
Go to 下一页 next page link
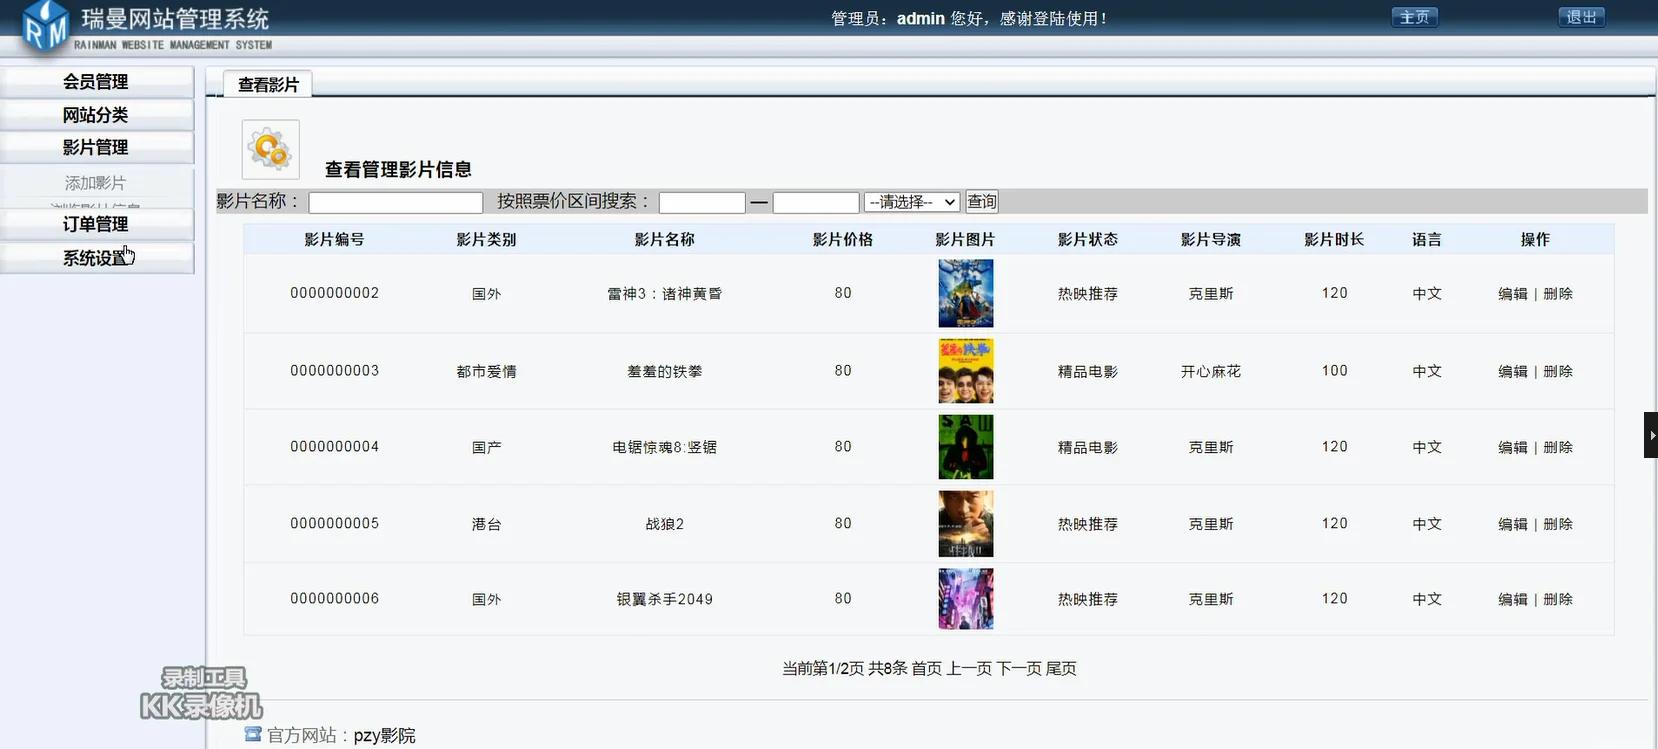1019,668
